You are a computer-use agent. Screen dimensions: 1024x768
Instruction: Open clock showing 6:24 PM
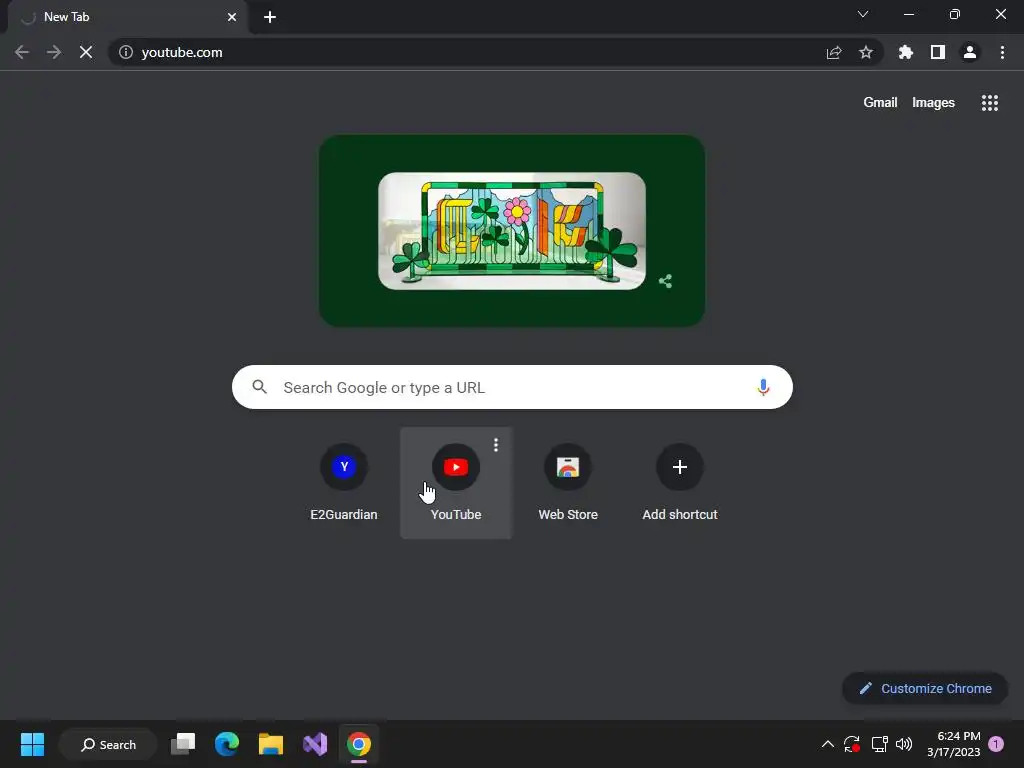click(x=953, y=744)
